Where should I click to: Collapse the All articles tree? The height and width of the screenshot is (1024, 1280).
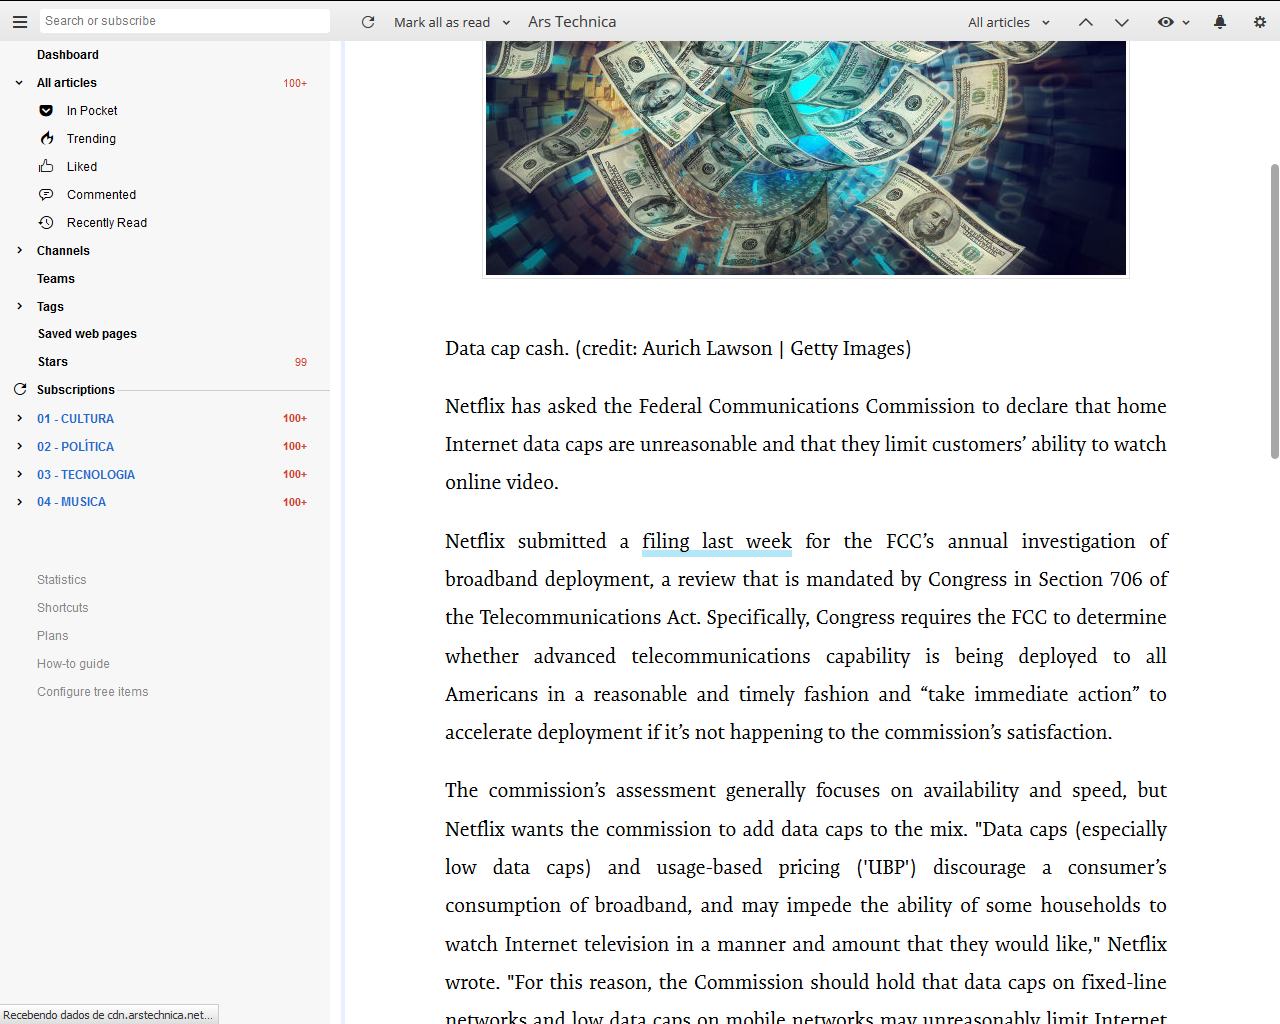[x=19, y=83]
